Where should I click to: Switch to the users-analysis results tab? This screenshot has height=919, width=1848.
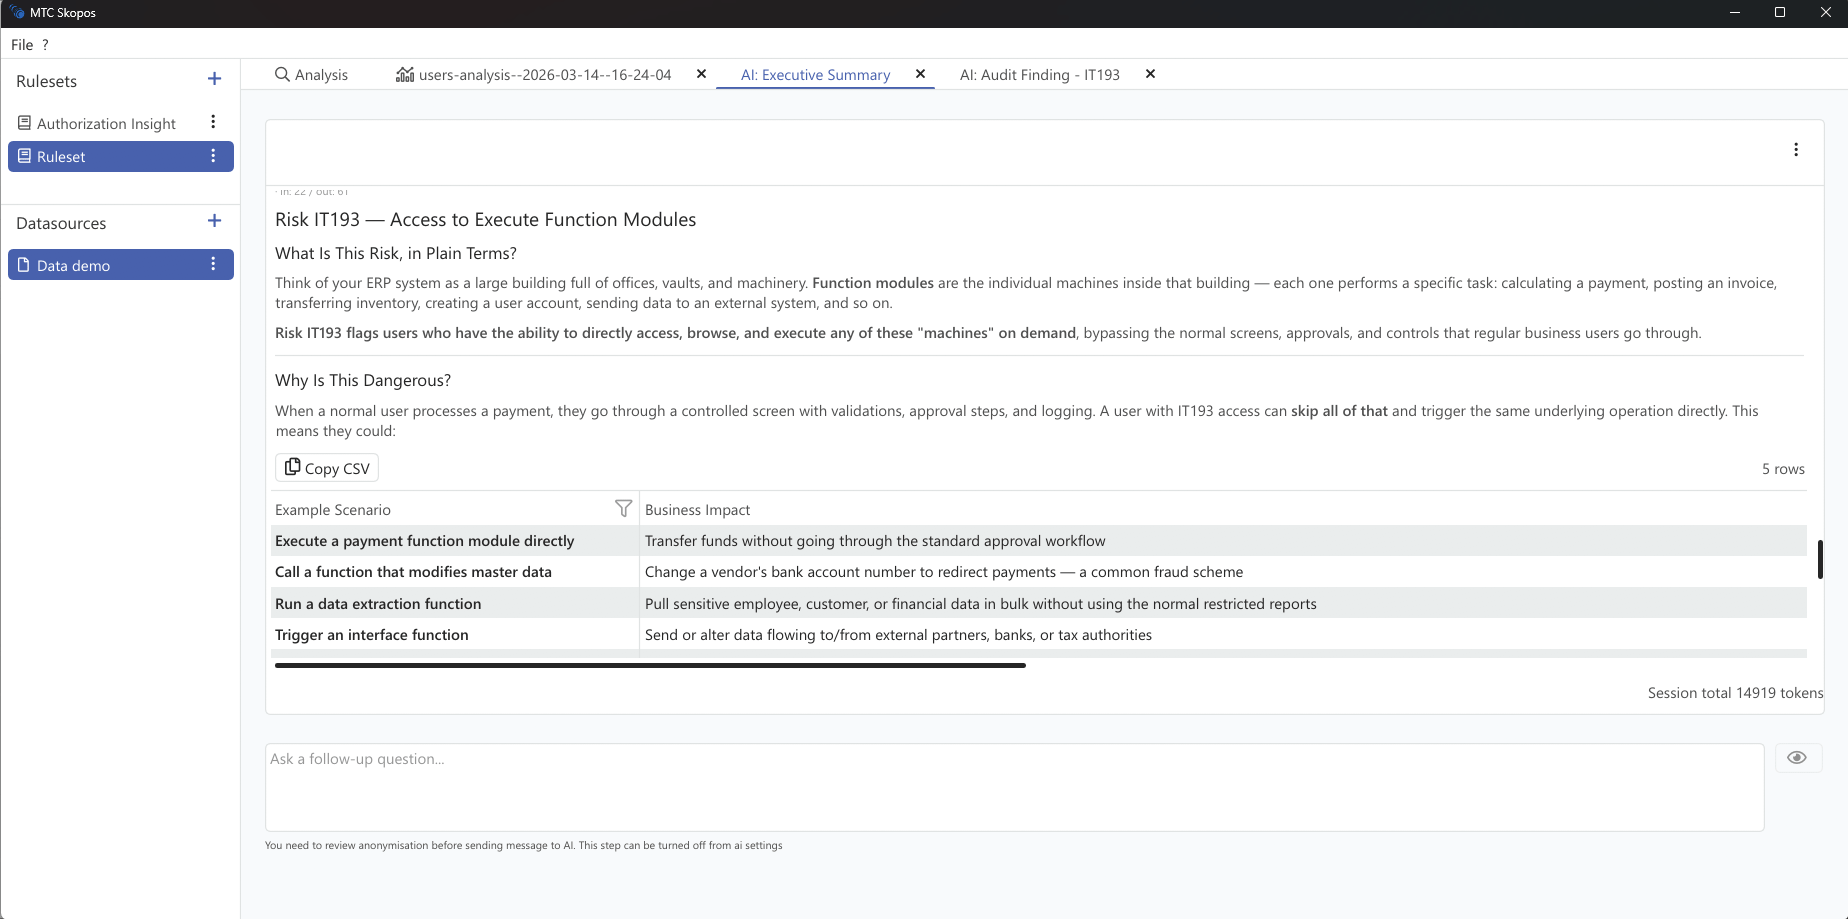(x=544, y=74)
